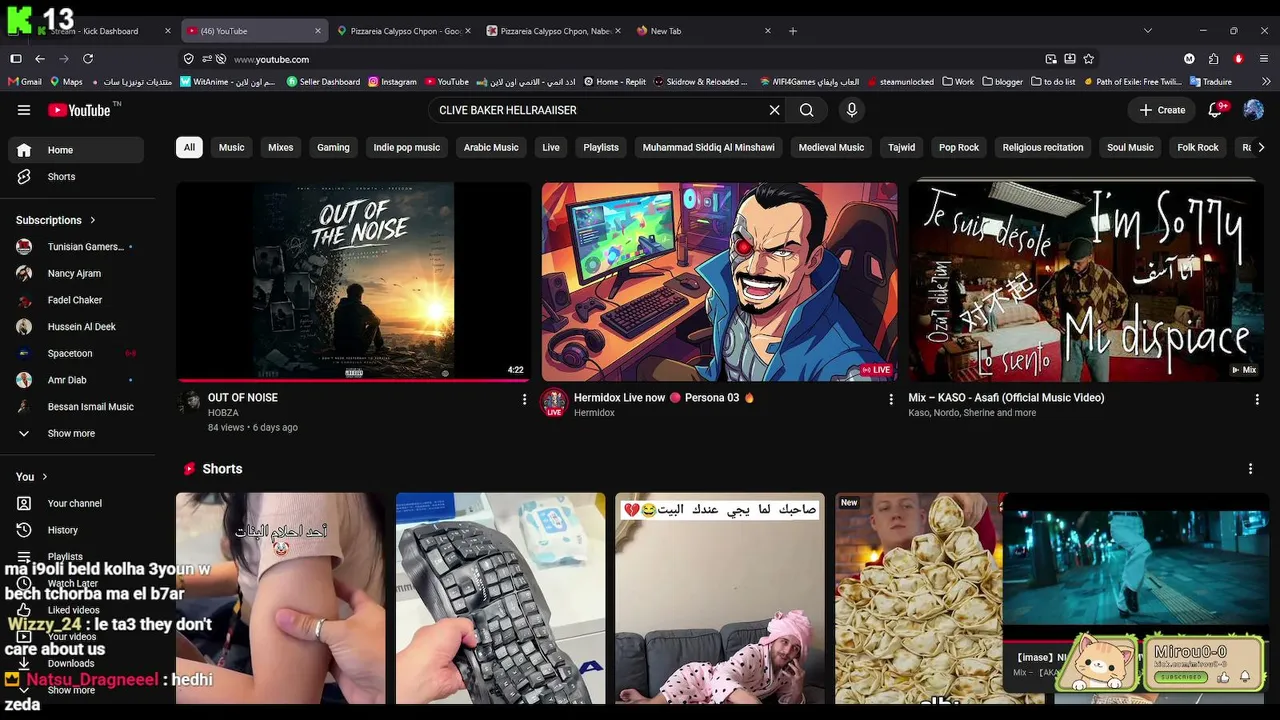Select Muhammad Siddiq Al Minshawi chip
The width and height of the screenshot is (1280, 720).
[708, 147]
